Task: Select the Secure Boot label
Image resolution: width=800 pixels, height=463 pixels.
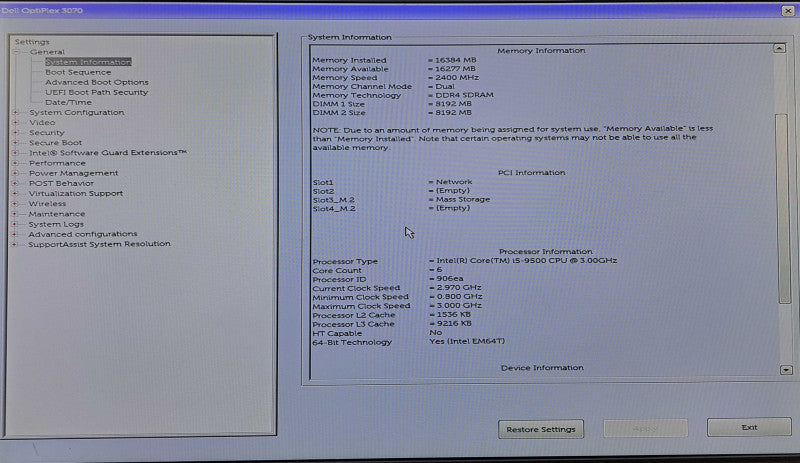Action: coord(55,143)
